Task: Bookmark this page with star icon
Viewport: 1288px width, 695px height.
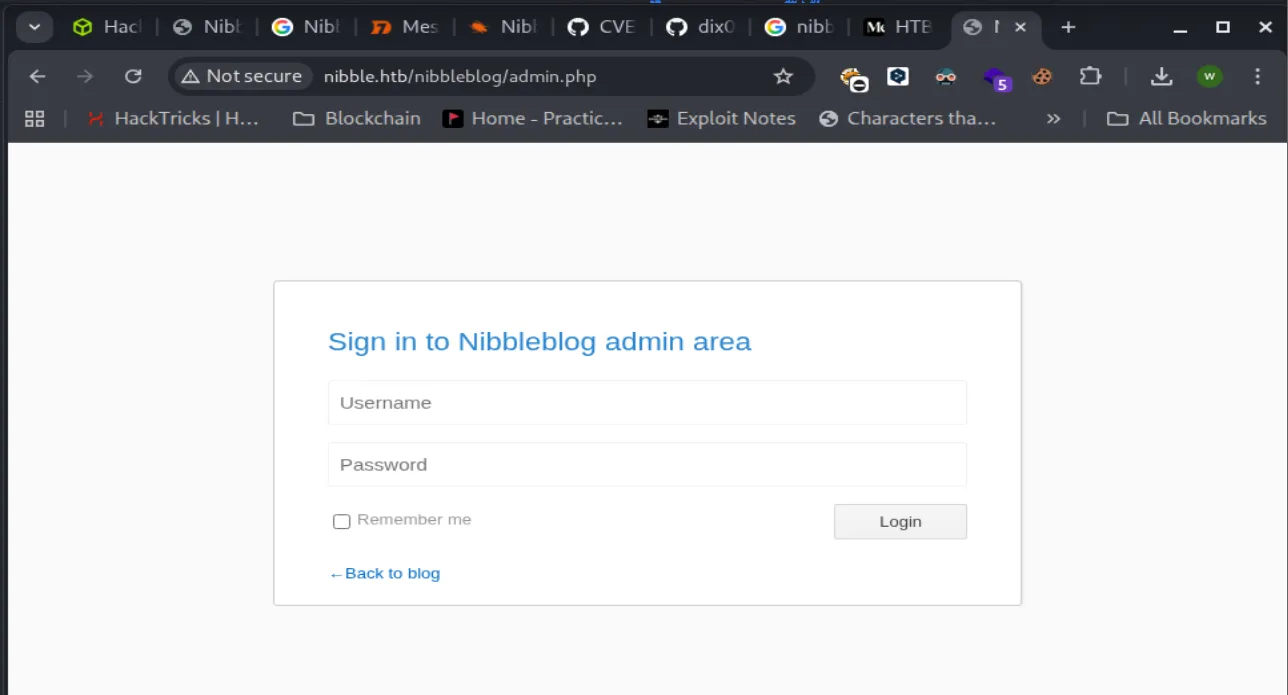Action: tap(783, 77)
